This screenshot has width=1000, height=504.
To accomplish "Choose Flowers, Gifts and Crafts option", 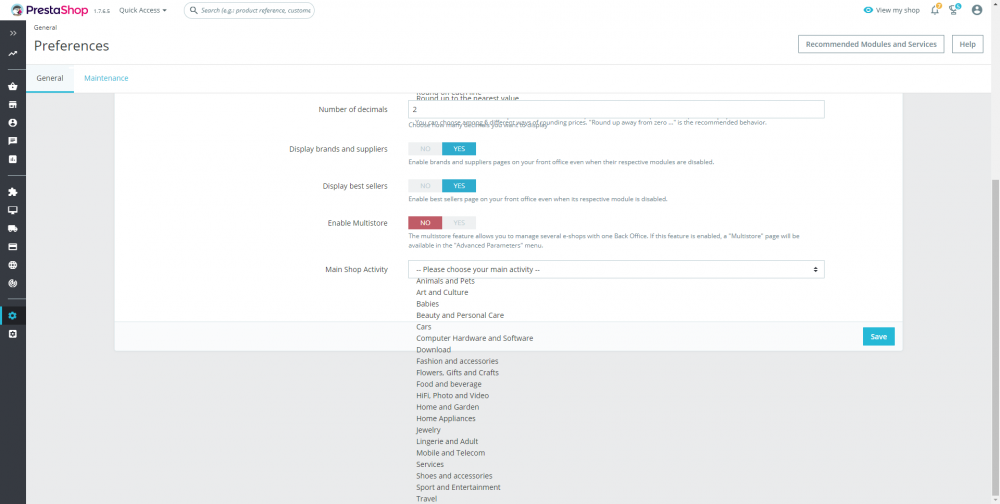I will pyautogui.click(x=457, y=373).
